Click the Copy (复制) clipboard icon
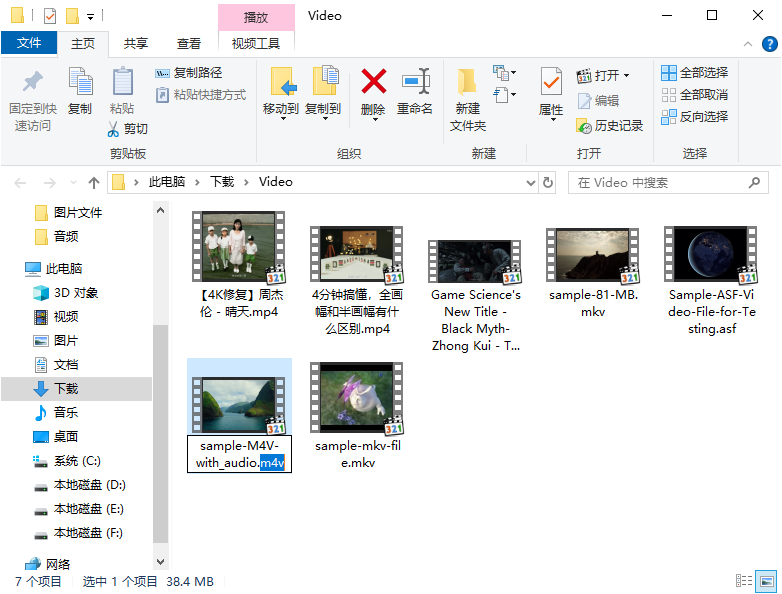This screenshot has height=594, width=782. 80,82
